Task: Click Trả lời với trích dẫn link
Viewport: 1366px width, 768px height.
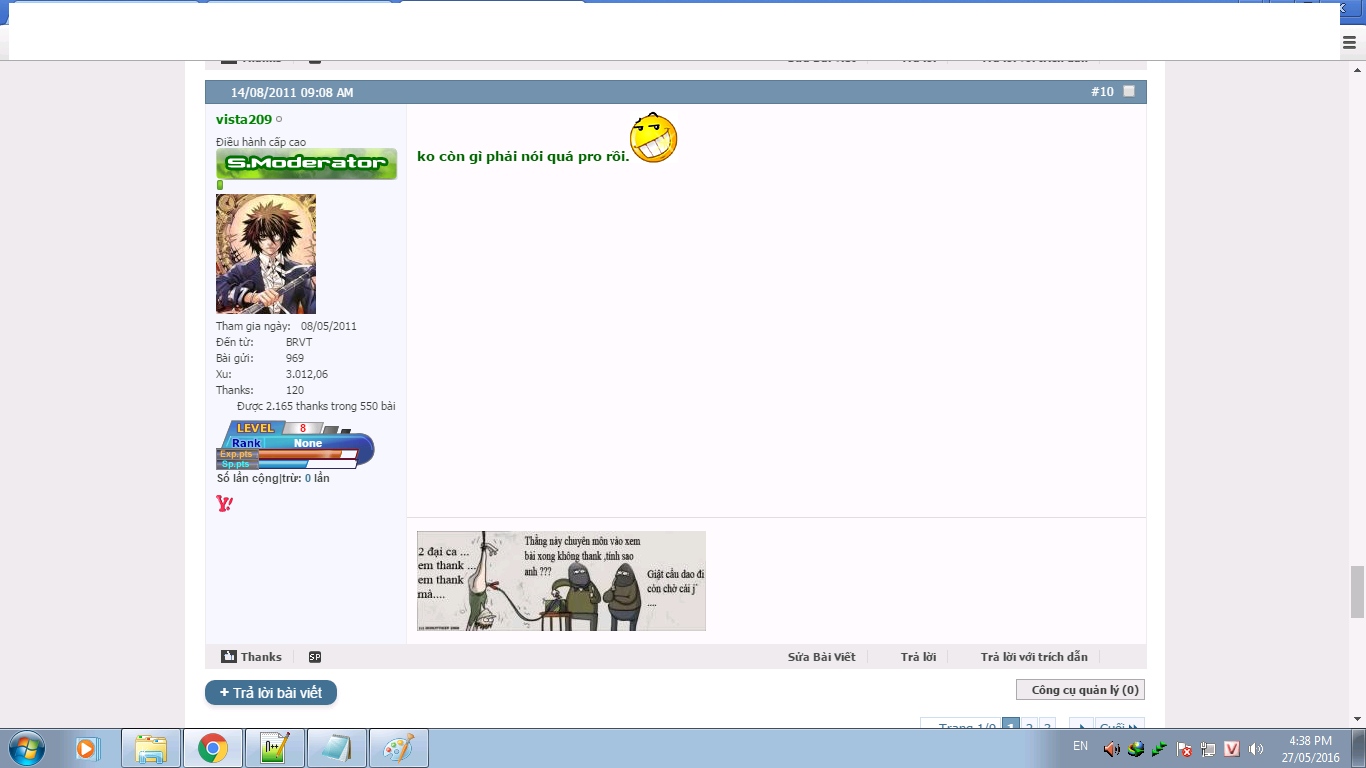Action: point(1033,657)
